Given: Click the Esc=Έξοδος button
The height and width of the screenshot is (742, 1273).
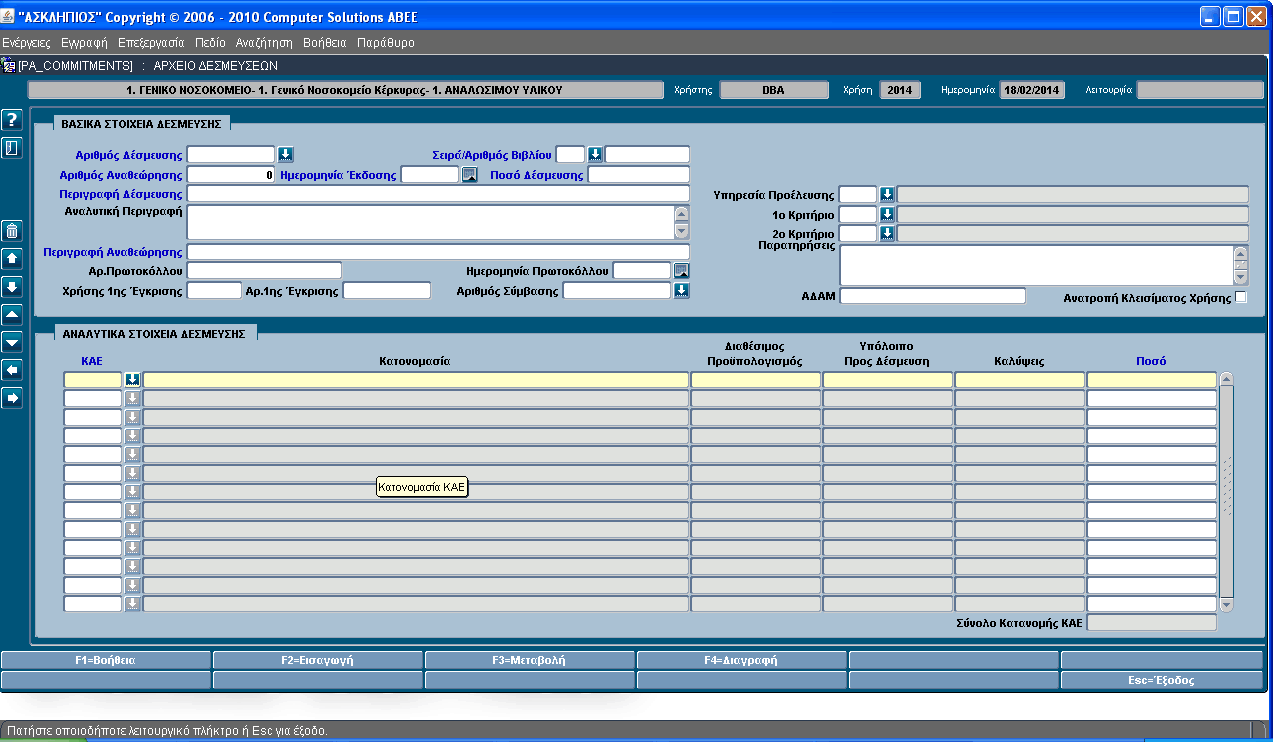Looking at the screenshot, I should click(x=1161, y=680).
